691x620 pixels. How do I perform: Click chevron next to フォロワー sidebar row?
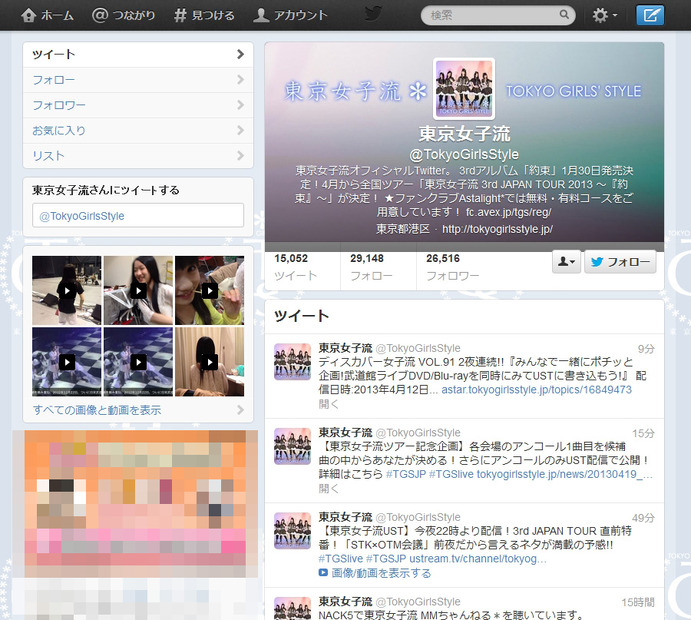point(240,105)
